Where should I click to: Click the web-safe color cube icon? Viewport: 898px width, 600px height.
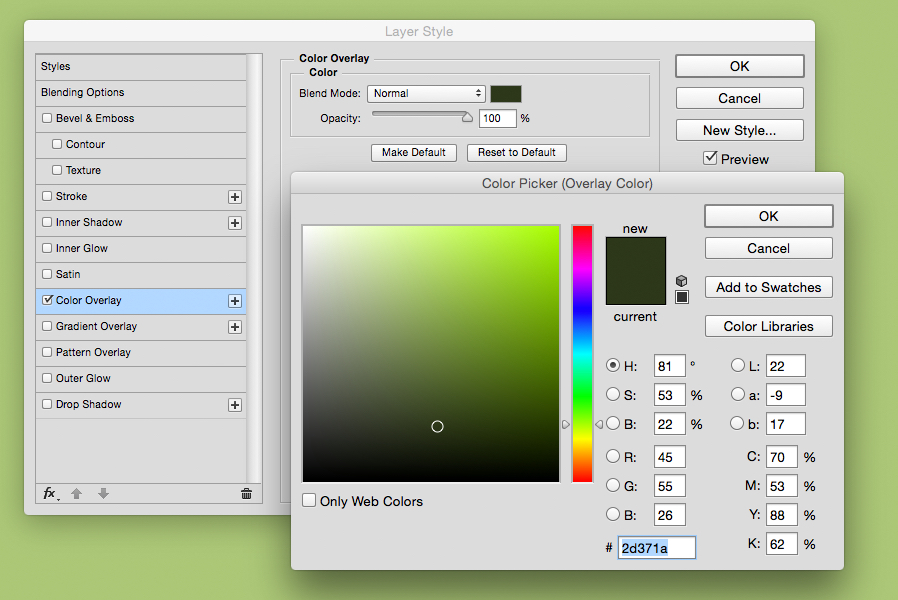(682, 281)
